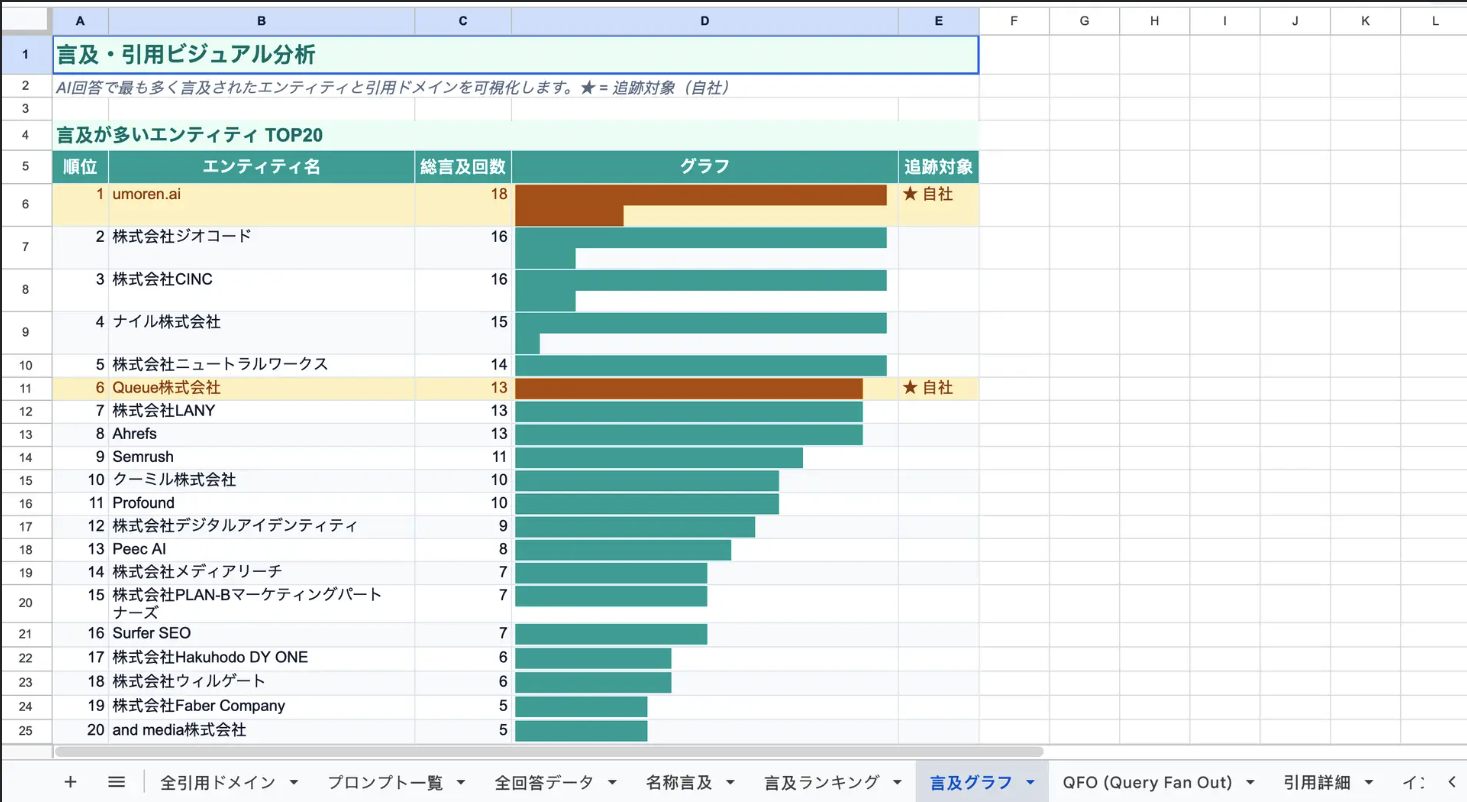1467x802 pixels.
Task: Switch to 名称言及 sheet tab
Action: click(679, 783)
